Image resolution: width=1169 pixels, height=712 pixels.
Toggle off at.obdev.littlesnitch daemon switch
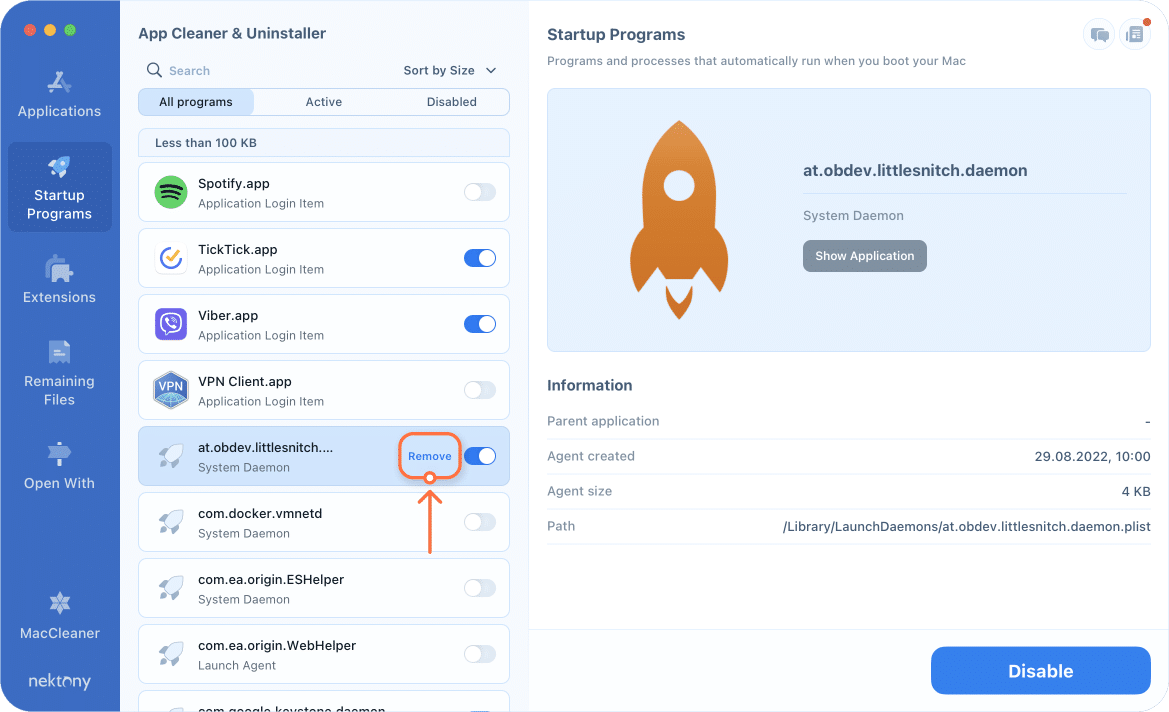(x=479, y=456)
